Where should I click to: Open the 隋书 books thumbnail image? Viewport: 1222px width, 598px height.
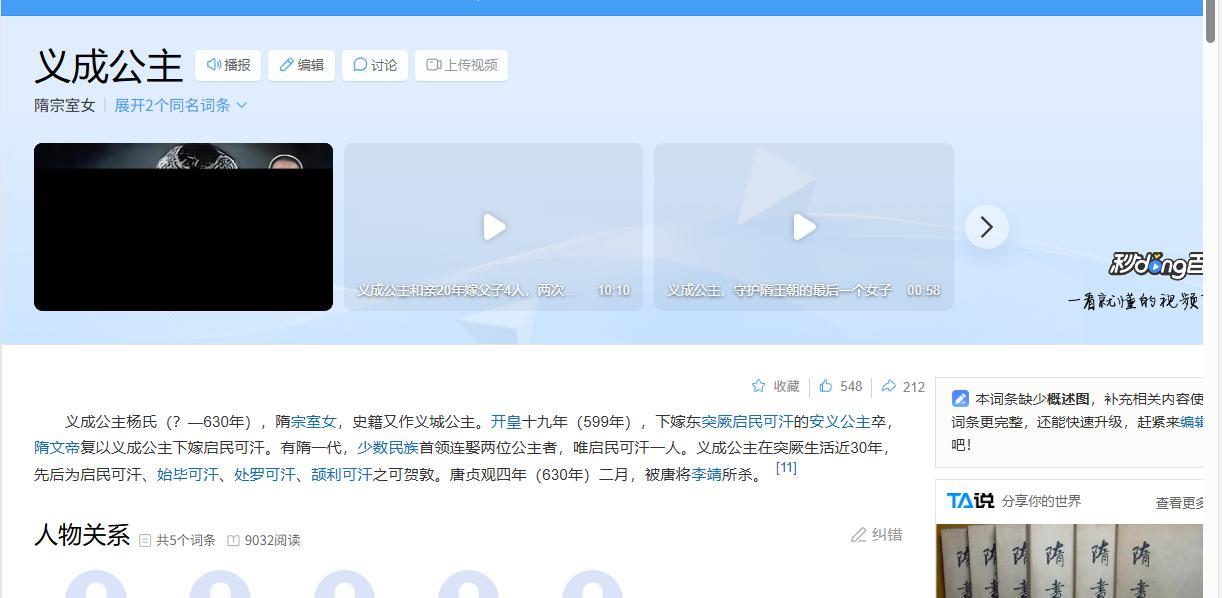[1069, 561]
